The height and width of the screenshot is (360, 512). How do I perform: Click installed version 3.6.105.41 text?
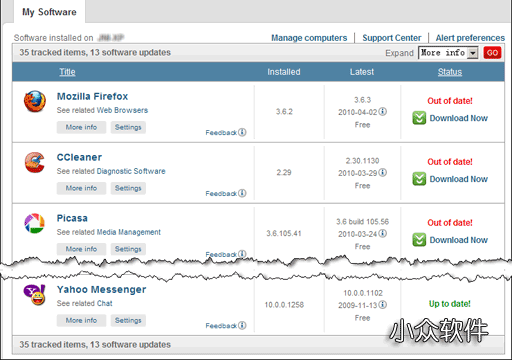click(284, 233)
